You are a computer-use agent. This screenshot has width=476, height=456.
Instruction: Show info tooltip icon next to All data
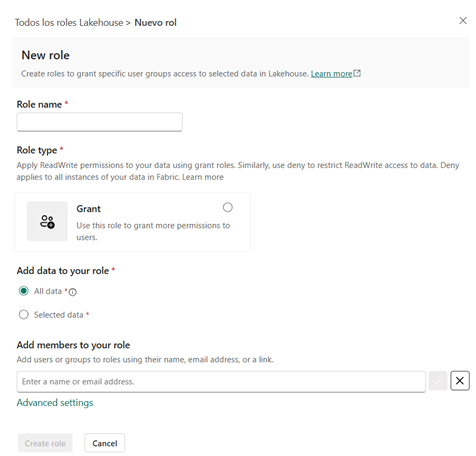pos(72,292)
